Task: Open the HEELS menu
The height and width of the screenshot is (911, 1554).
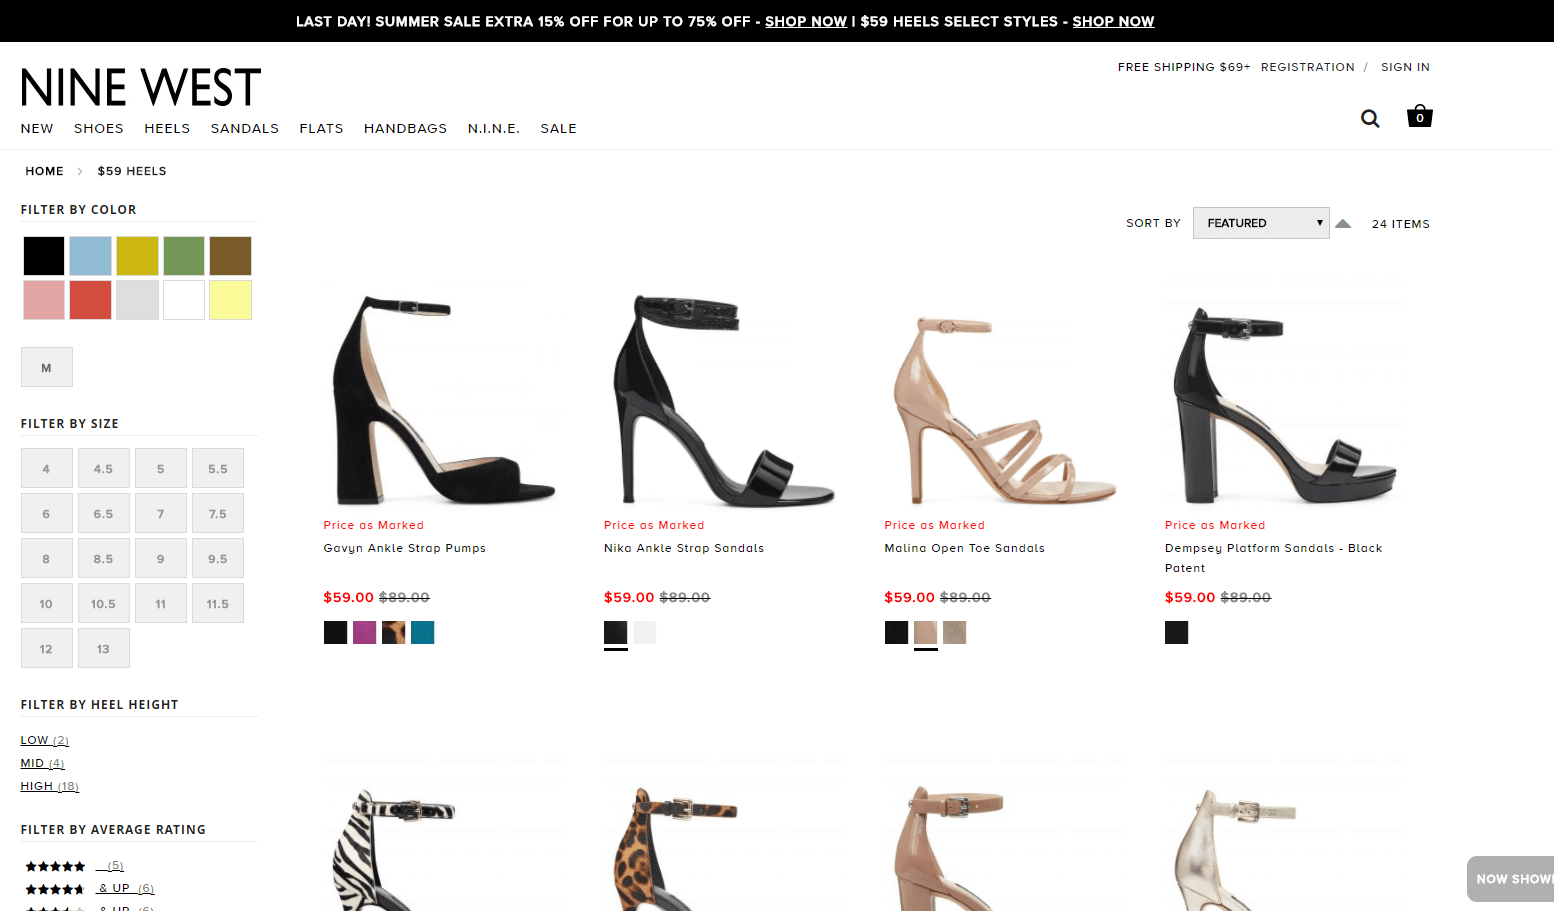Action: pyautogui.click(x=167, y=129)
